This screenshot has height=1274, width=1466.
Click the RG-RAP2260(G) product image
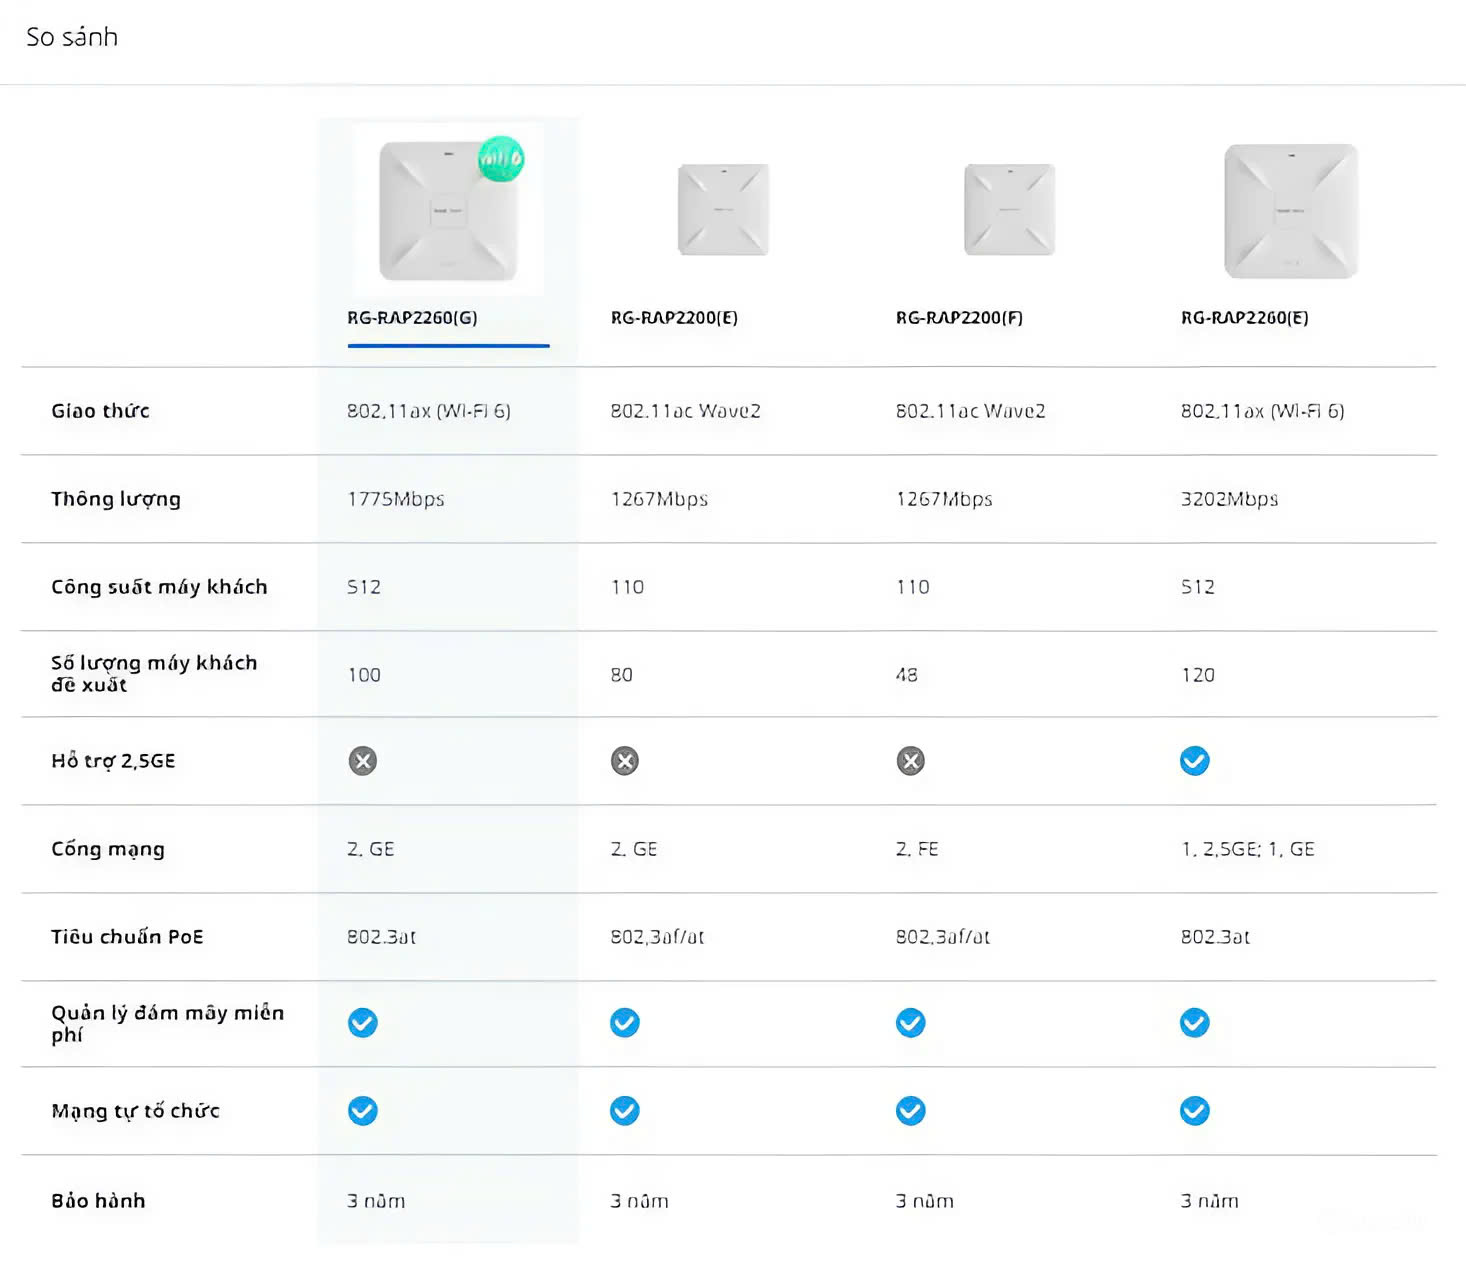tap(446, 212)
